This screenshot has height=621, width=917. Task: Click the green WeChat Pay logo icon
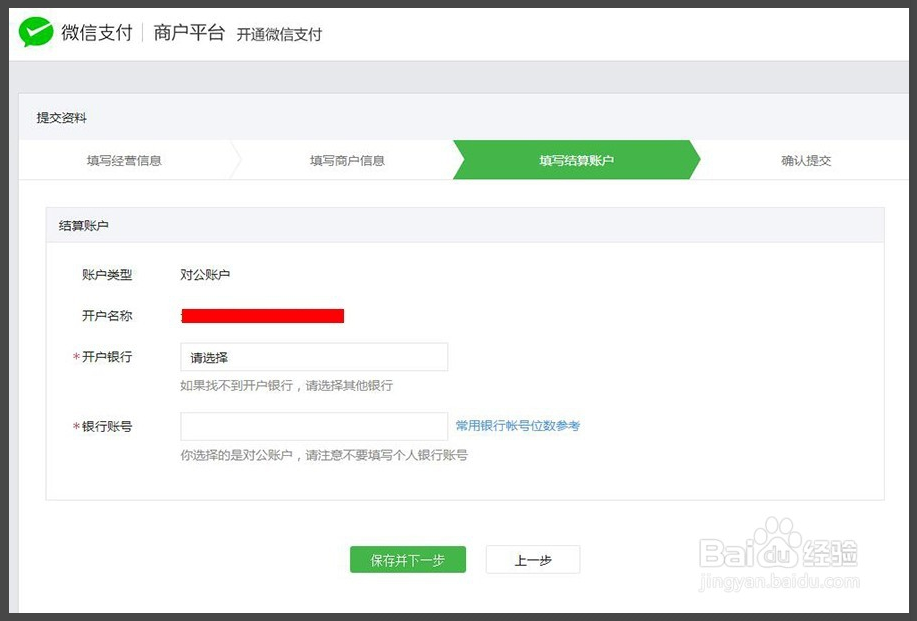click(36, 33)
